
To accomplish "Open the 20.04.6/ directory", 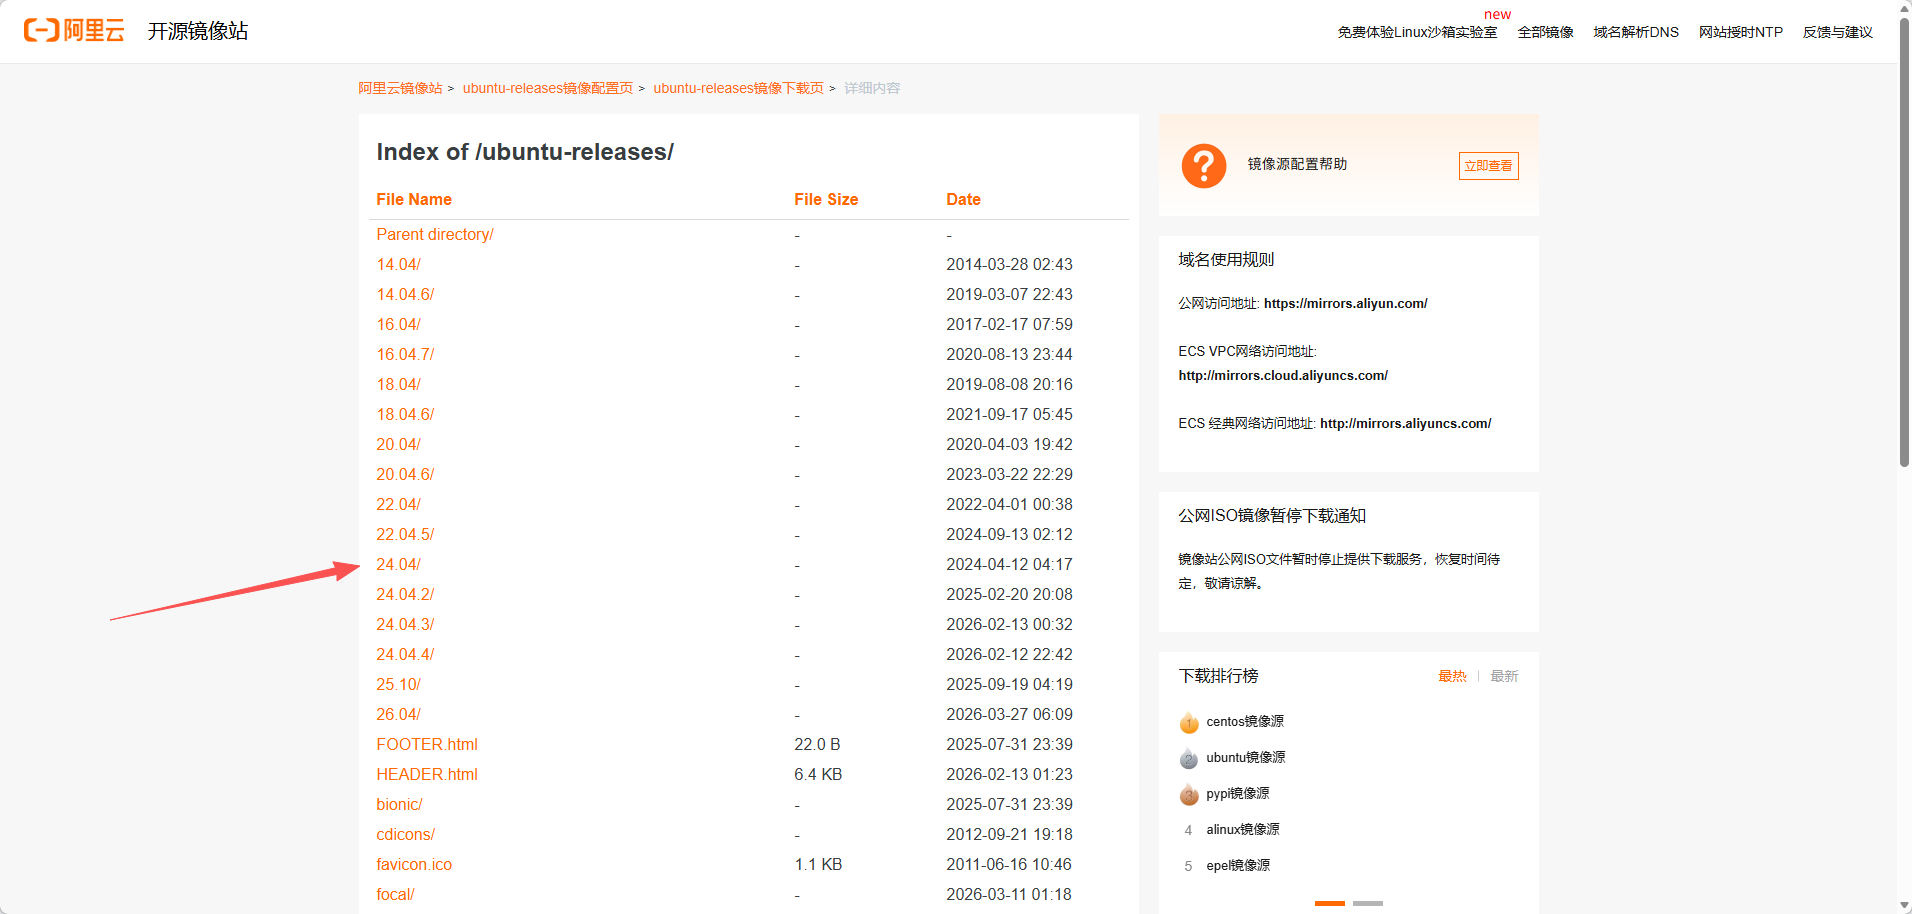I will 405,474.
